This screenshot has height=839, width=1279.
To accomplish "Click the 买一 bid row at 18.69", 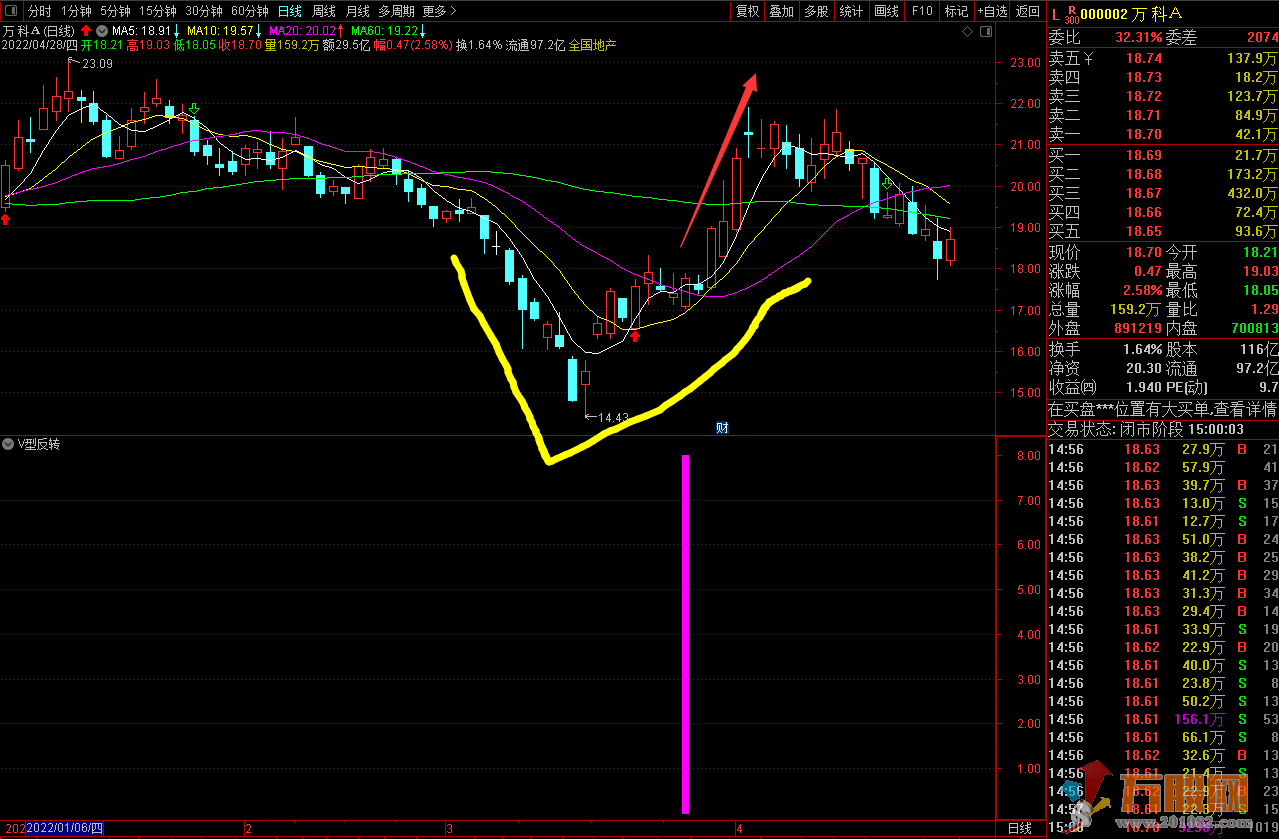I will click(x=1163, y=155).
